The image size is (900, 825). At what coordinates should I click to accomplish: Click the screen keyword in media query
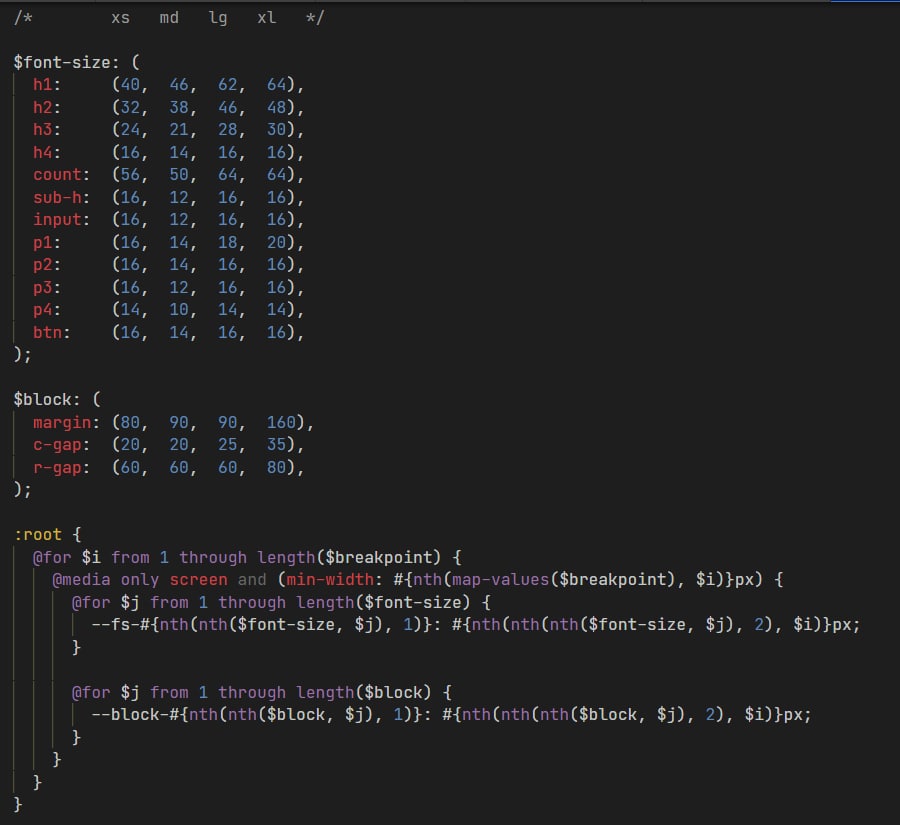click(x=199, y=579)
